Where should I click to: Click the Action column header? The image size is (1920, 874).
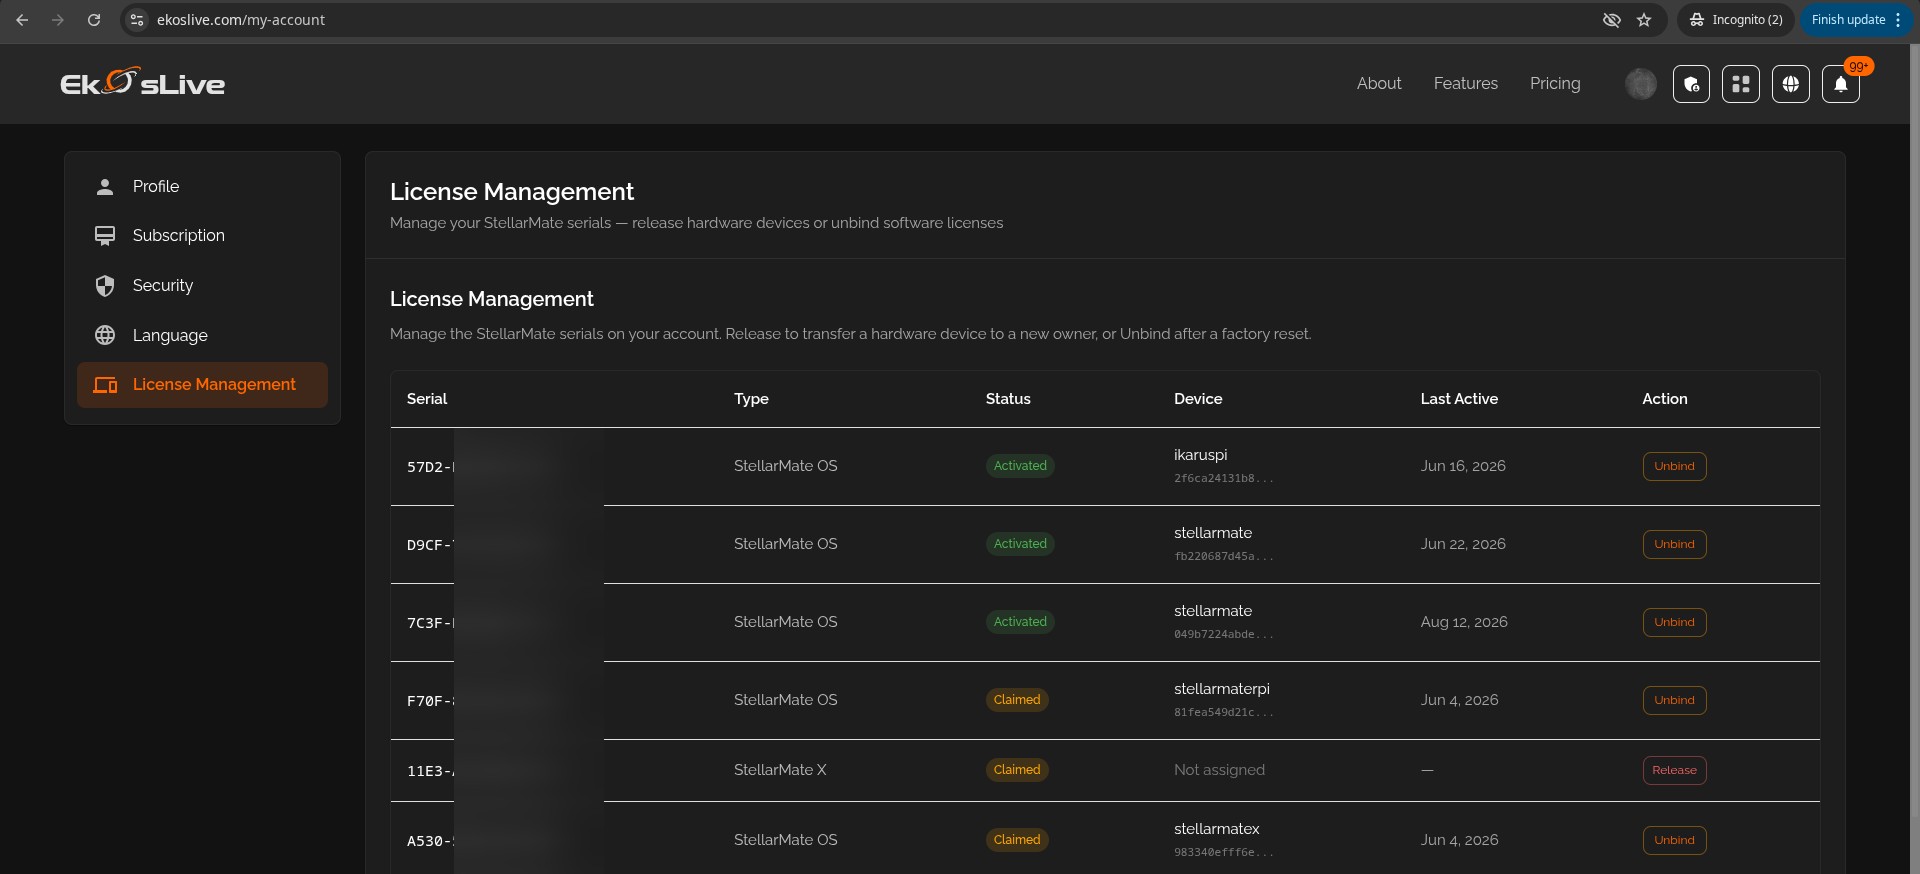tap(1665, 399)
